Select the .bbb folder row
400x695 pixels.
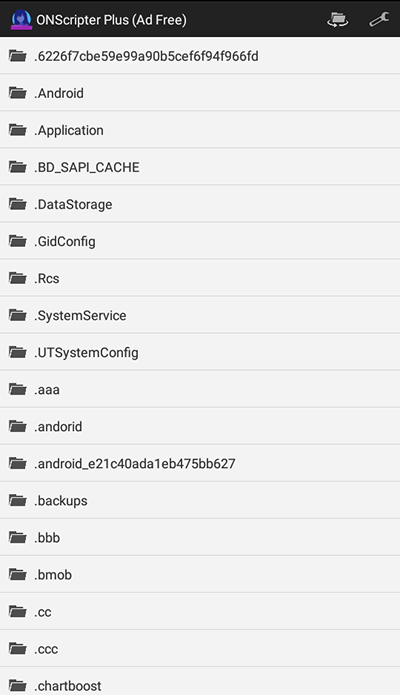200,538
